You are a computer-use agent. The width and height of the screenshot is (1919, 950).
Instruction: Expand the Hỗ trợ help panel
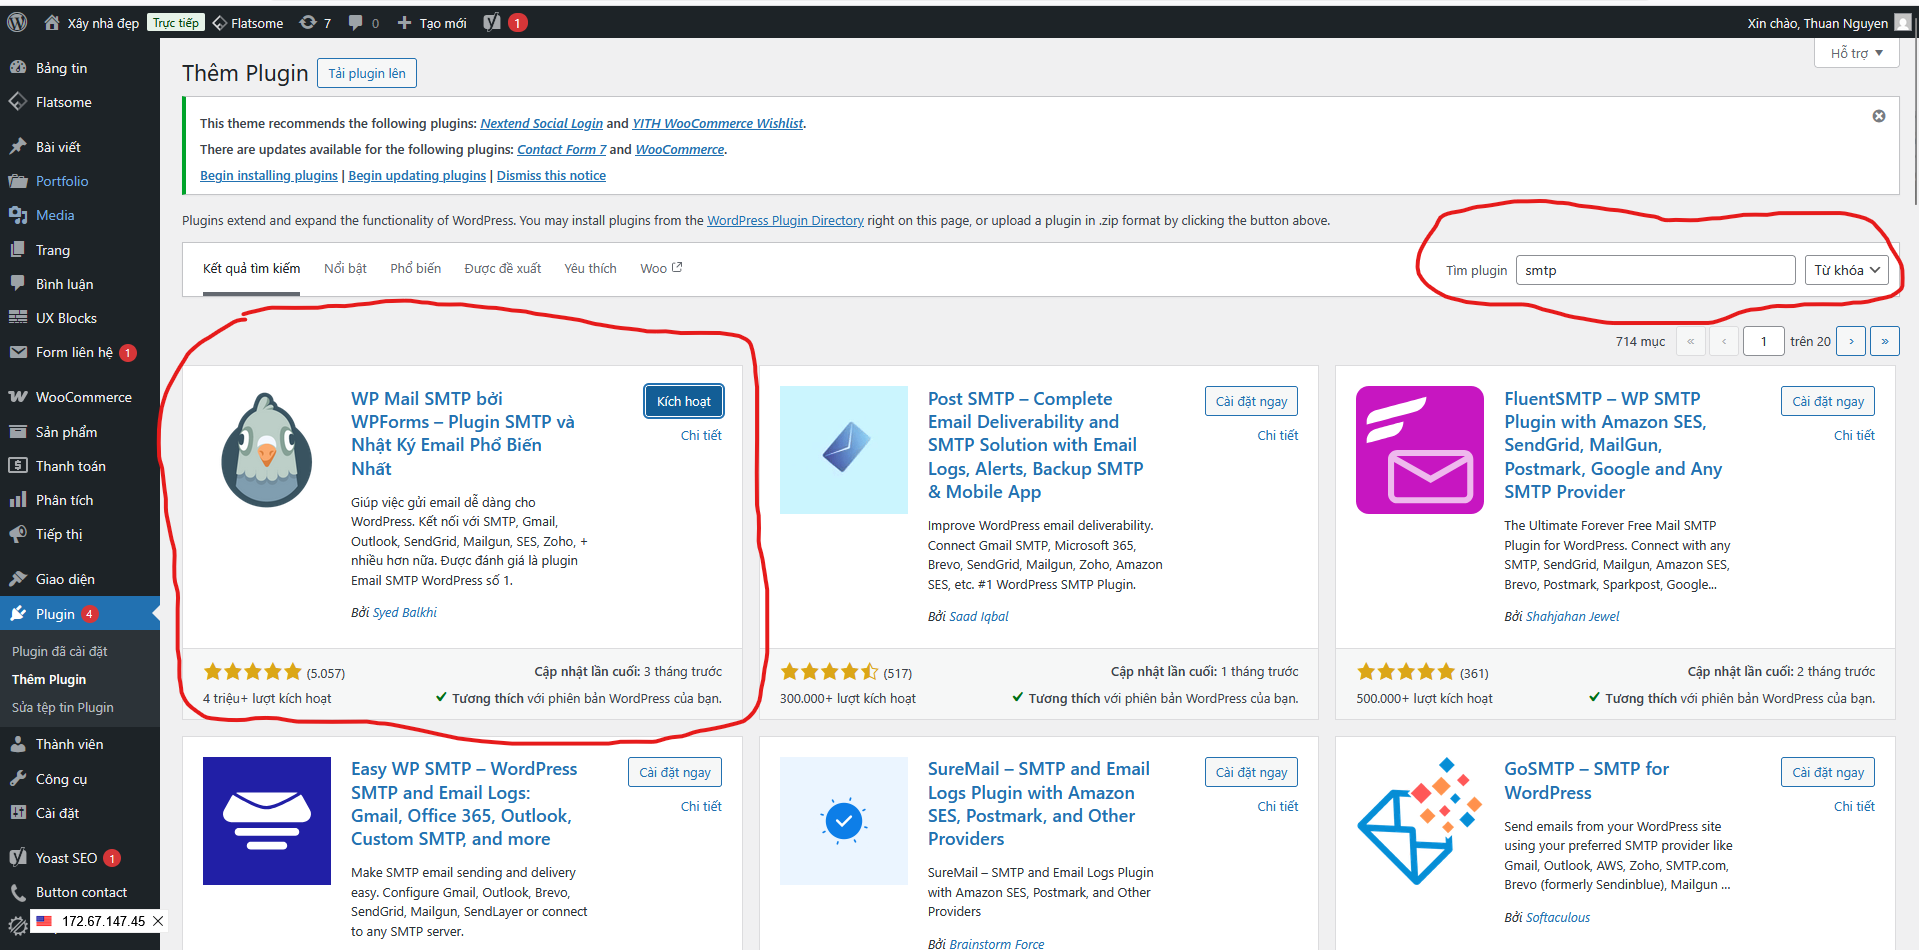(1855, 53)
